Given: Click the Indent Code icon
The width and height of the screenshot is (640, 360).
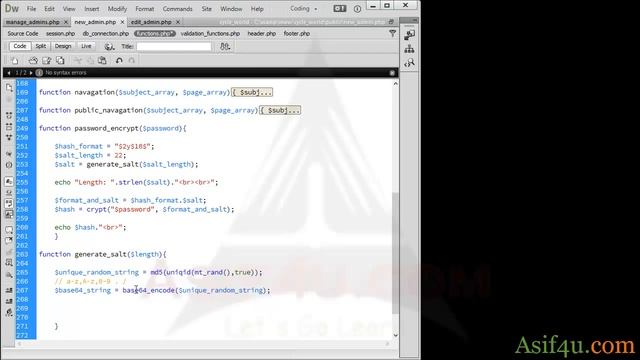Looking at the screenshot, I should click(x=9, y=291).
